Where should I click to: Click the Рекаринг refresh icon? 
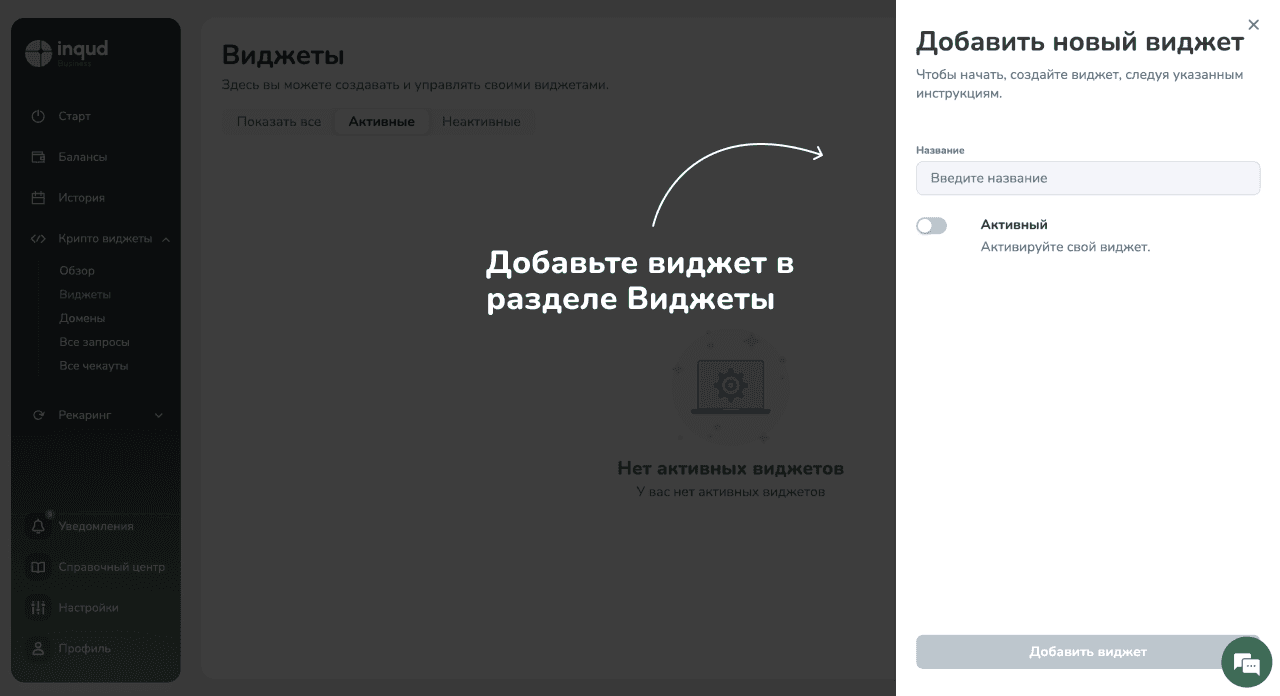(x=38, y=415)
